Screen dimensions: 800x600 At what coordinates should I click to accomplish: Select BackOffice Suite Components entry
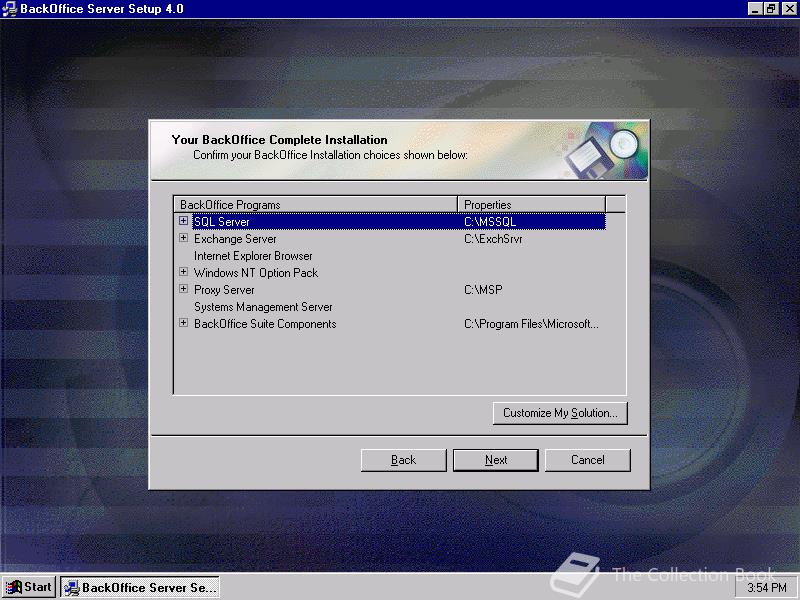(265, 324)
